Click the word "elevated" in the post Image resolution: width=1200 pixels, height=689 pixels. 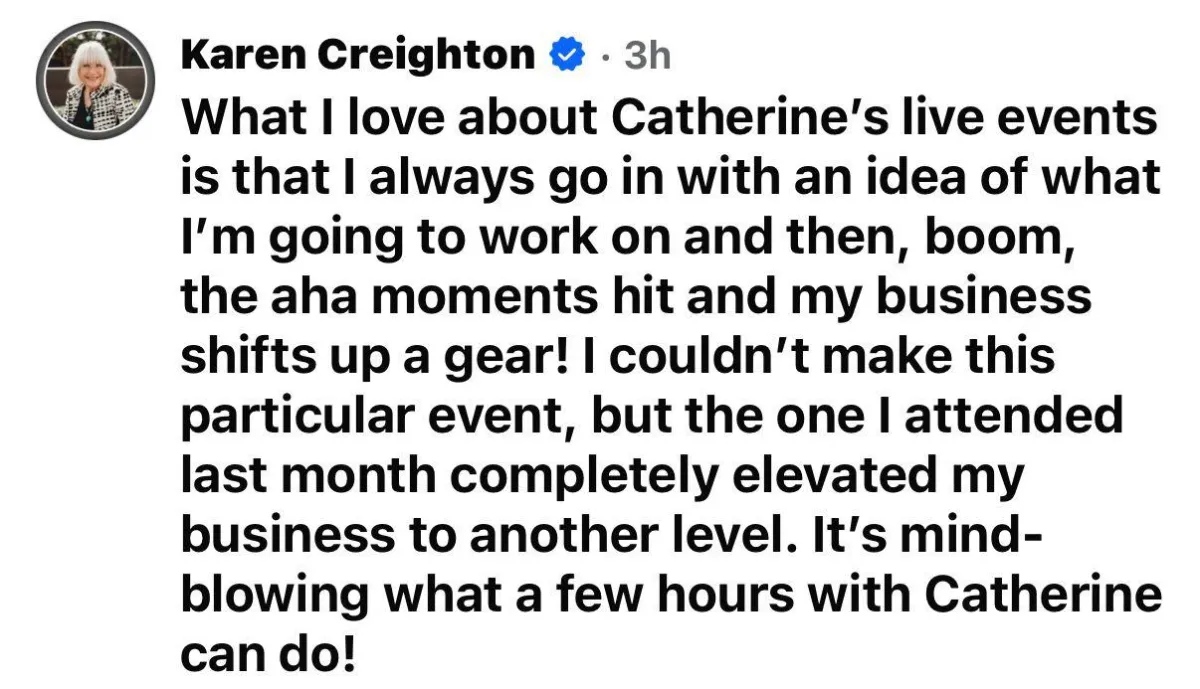(837, 475)
